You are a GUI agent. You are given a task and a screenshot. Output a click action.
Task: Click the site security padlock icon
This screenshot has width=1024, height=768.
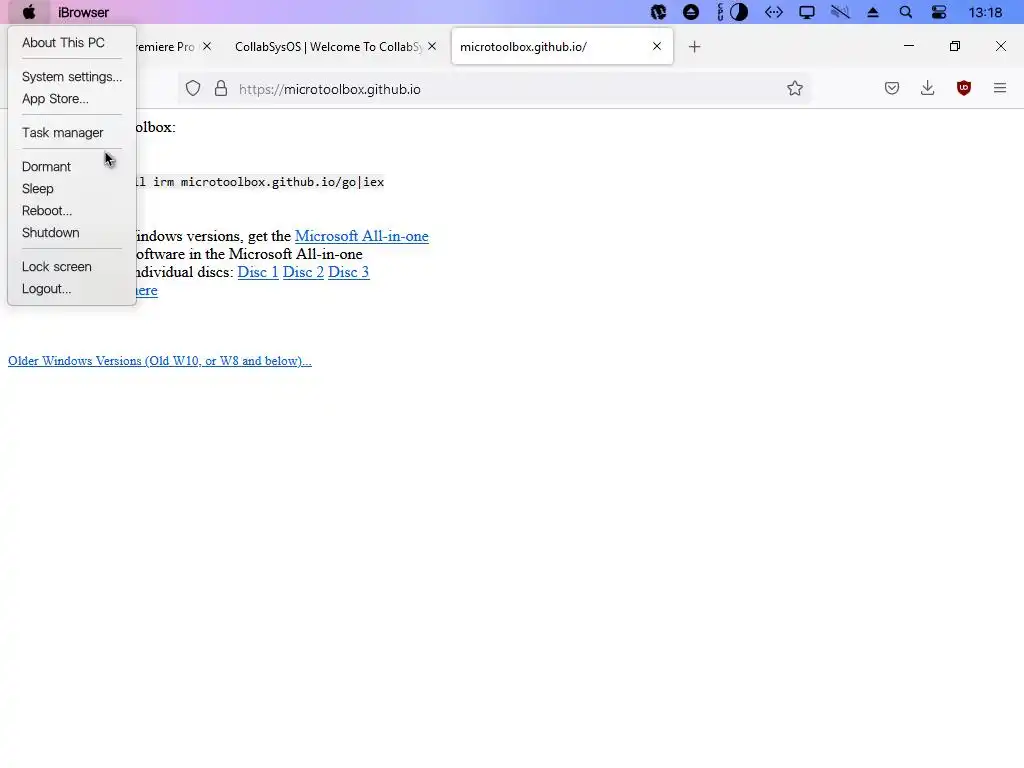click(x=221, y=89)
